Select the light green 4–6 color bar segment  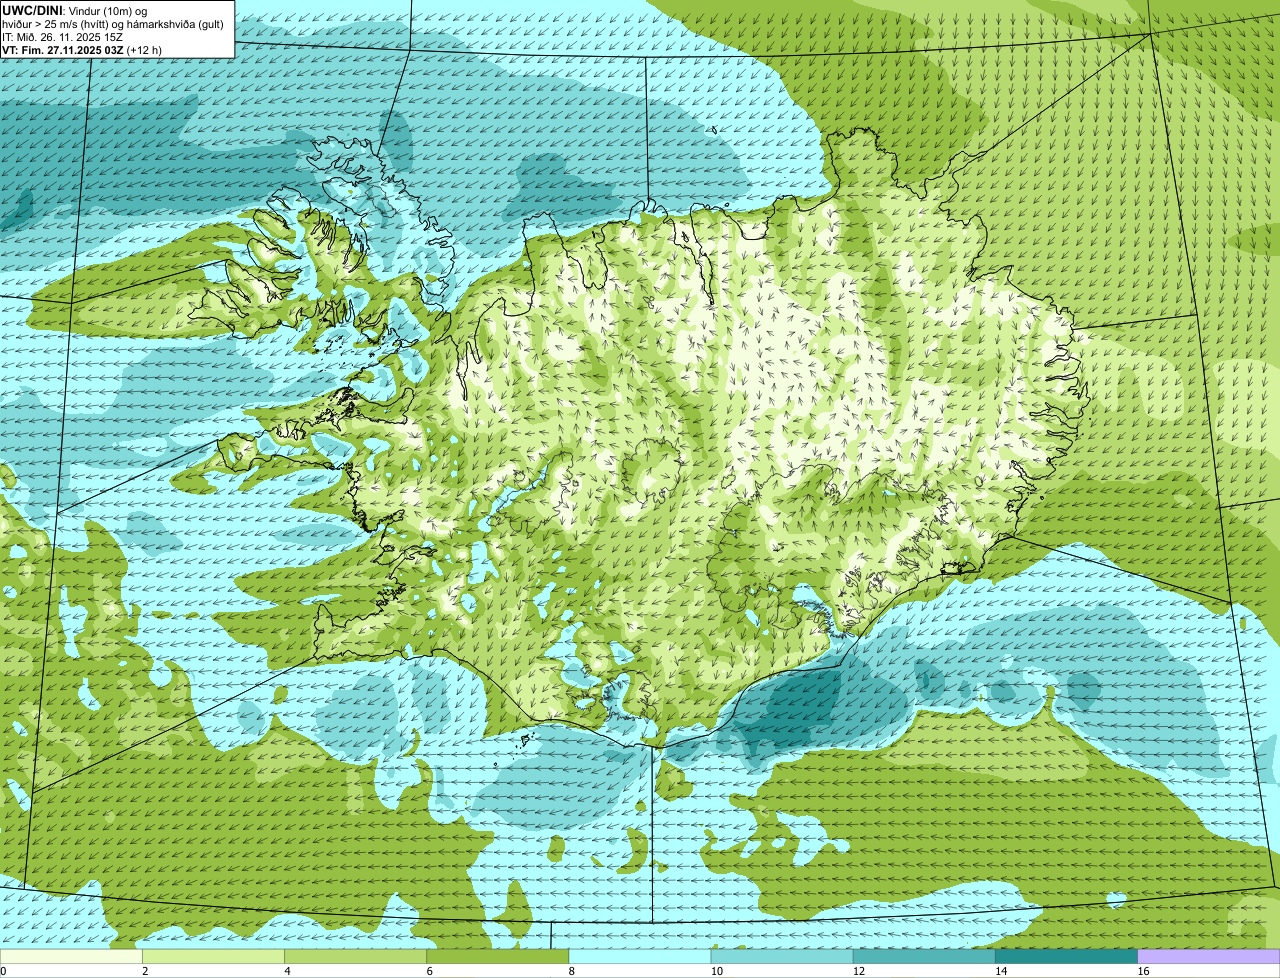click(x=355, y=957)
